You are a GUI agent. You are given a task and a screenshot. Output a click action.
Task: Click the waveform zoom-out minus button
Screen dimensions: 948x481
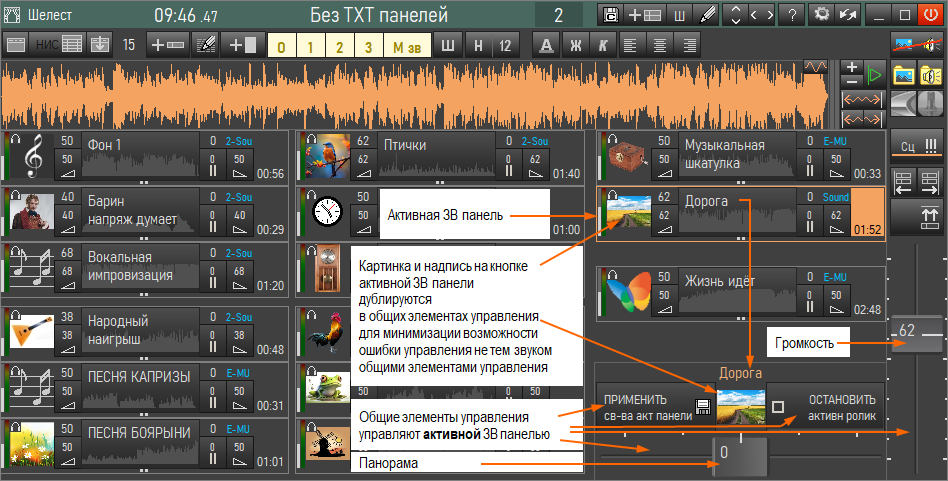[852, 82]
